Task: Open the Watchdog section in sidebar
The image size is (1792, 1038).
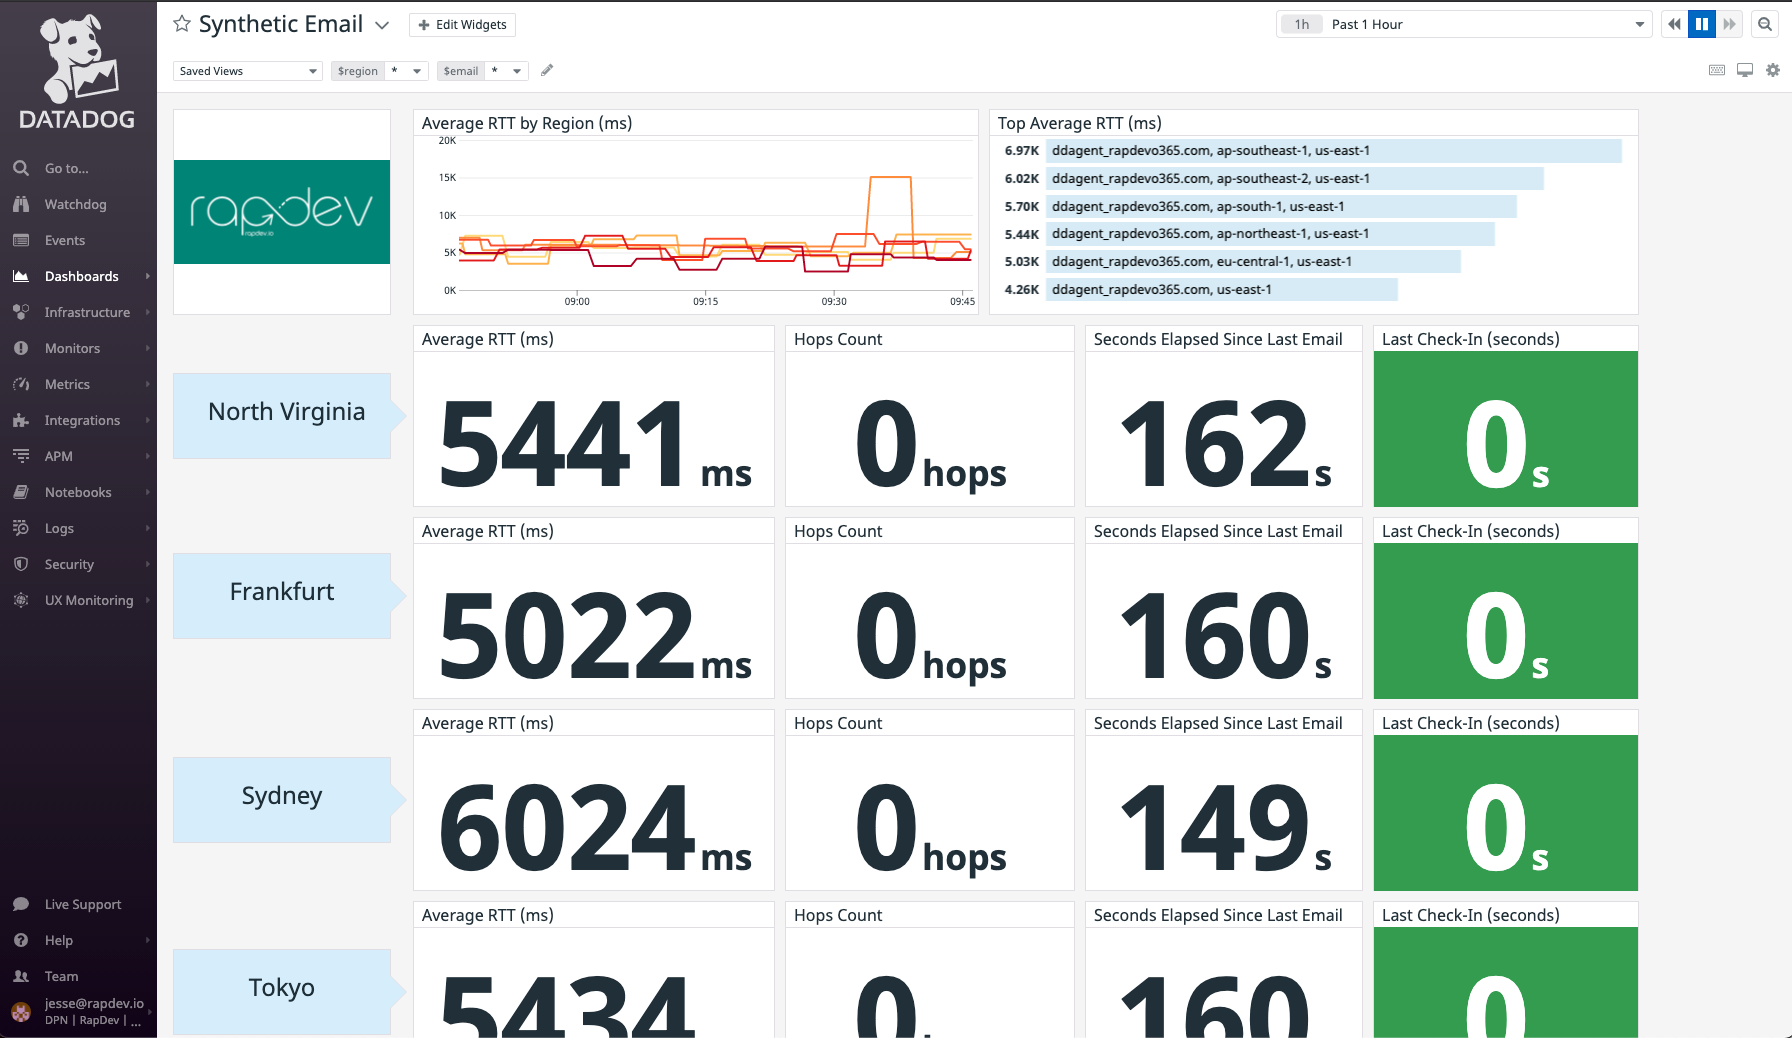Action: coord(75,204)
